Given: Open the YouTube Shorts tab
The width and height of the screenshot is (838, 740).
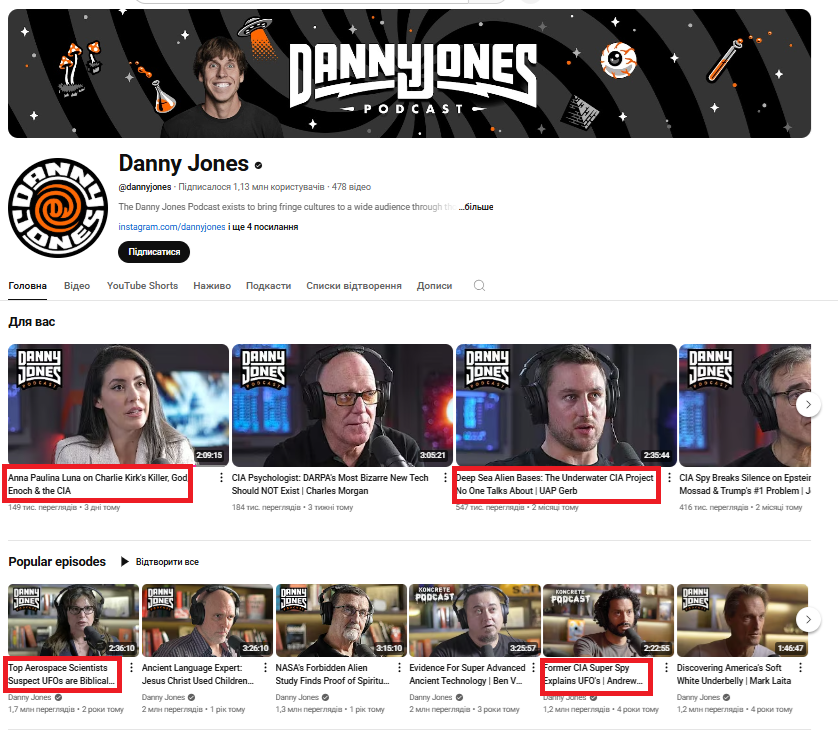Looking at the screenshot, I should [x=142, y=285].
